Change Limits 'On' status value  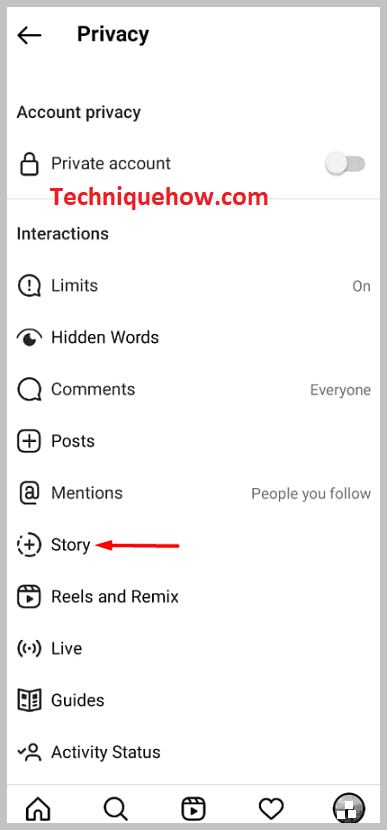362,286
